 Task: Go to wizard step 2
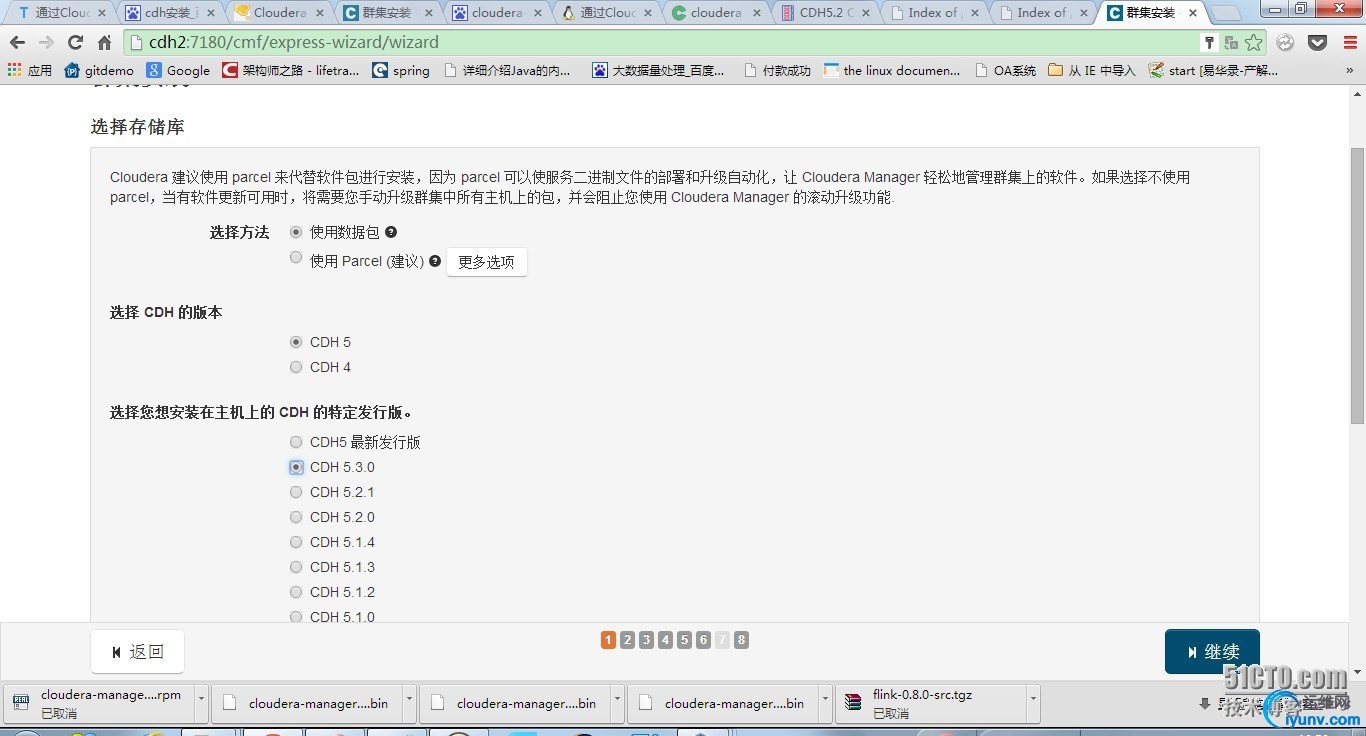tap(627, 640)
